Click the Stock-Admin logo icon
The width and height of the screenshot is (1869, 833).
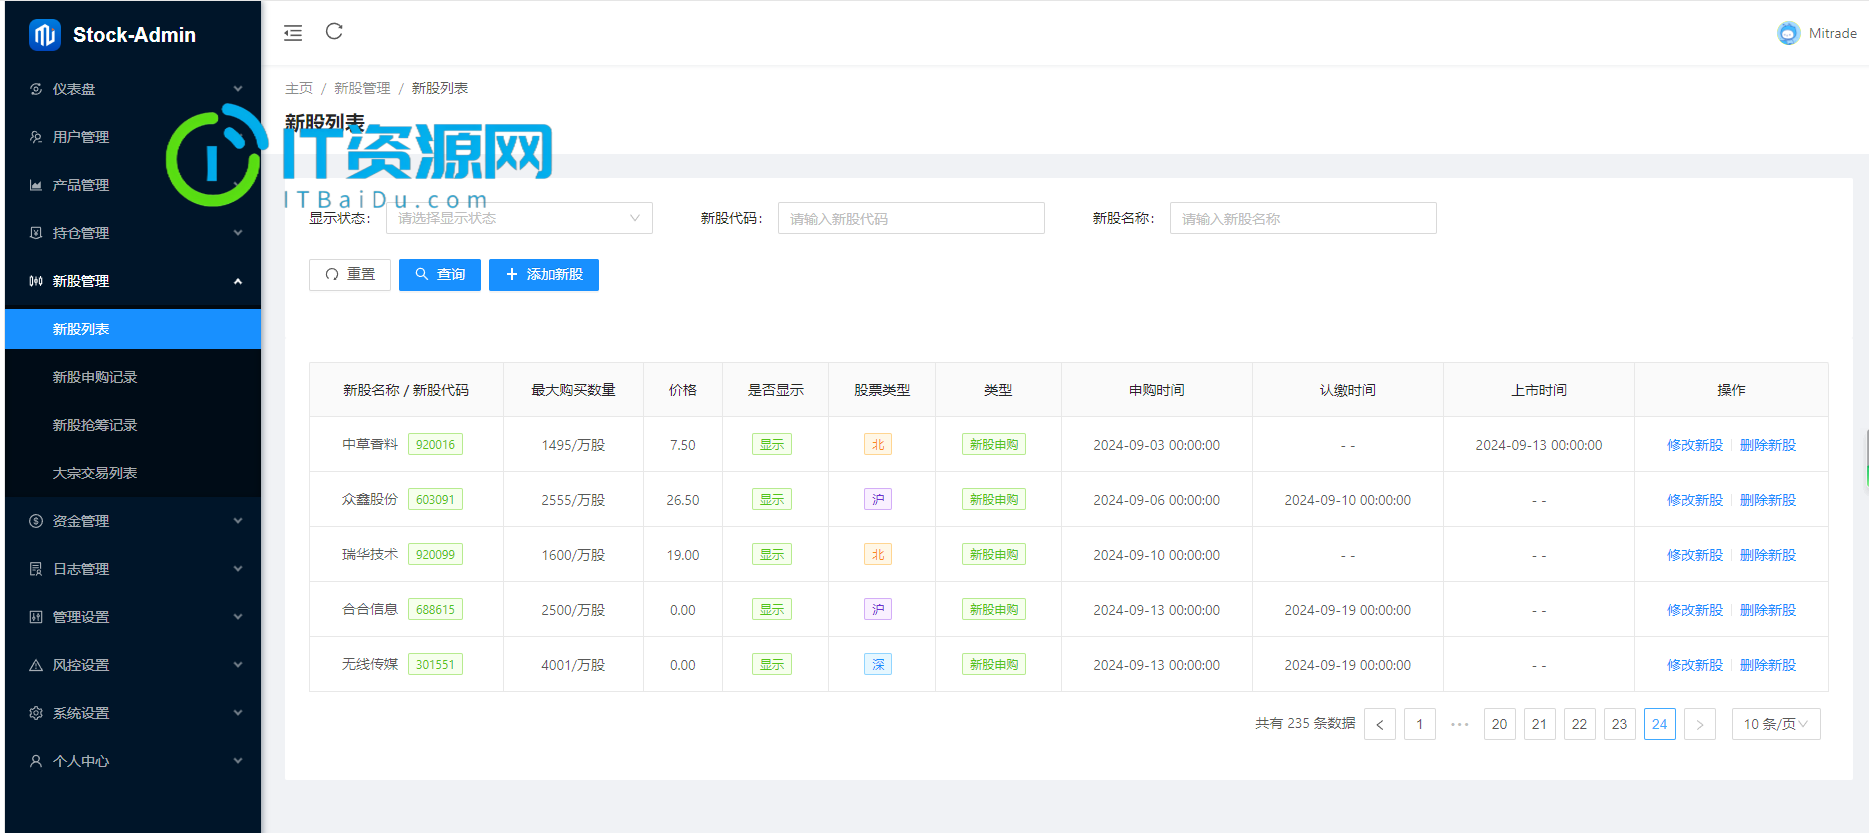(45, 35)
